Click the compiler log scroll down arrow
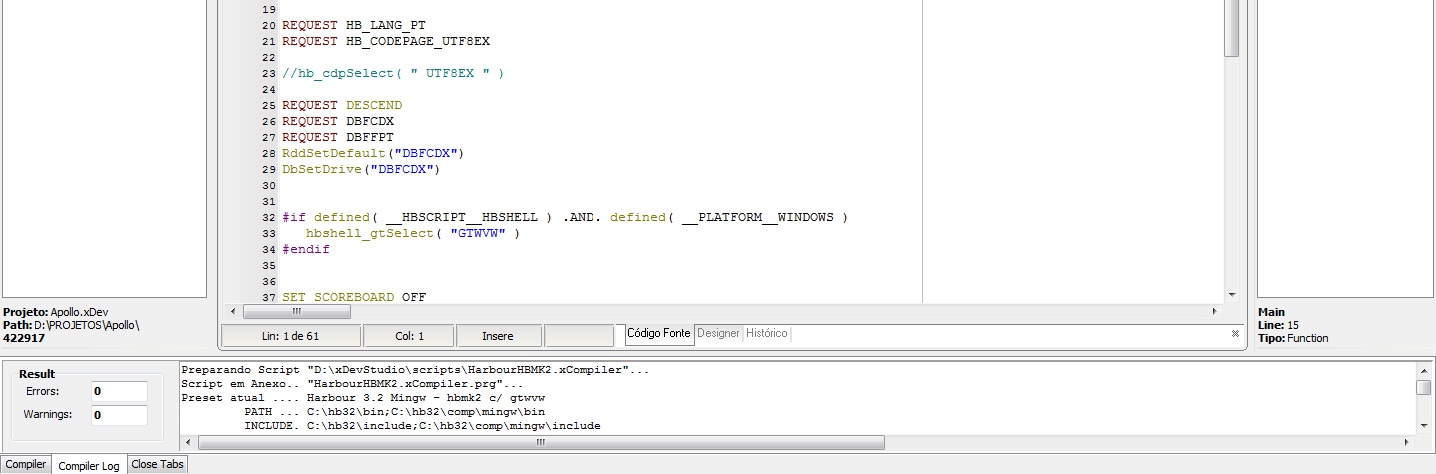 point(1423,425)
